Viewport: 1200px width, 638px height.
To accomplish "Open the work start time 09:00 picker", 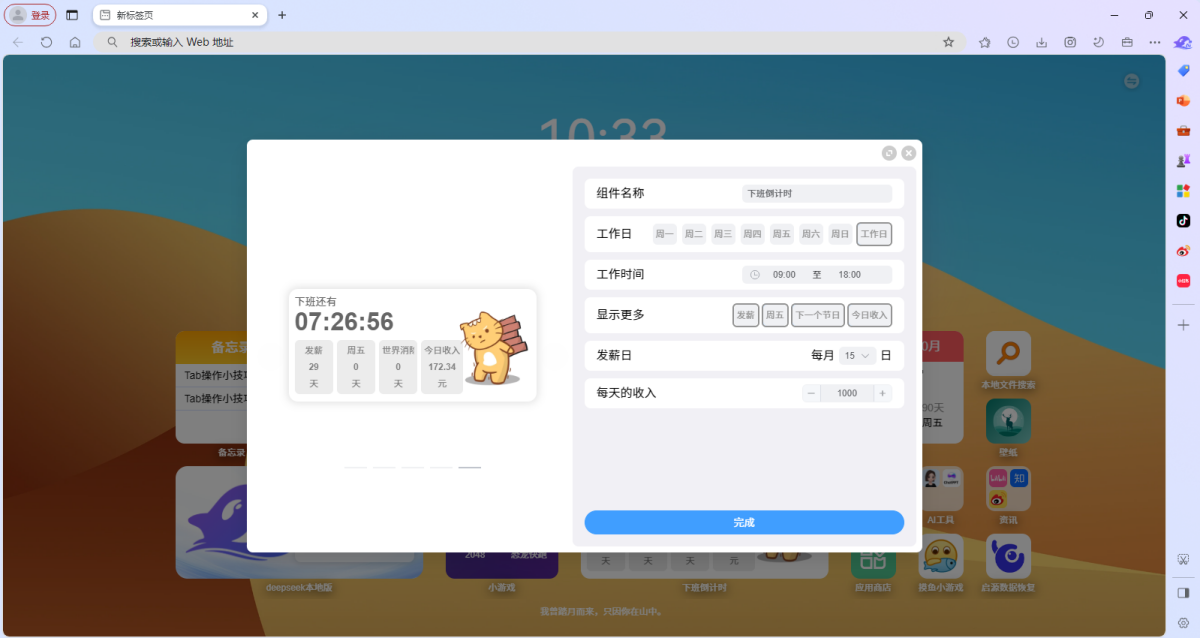I will (x=784, y=274).
